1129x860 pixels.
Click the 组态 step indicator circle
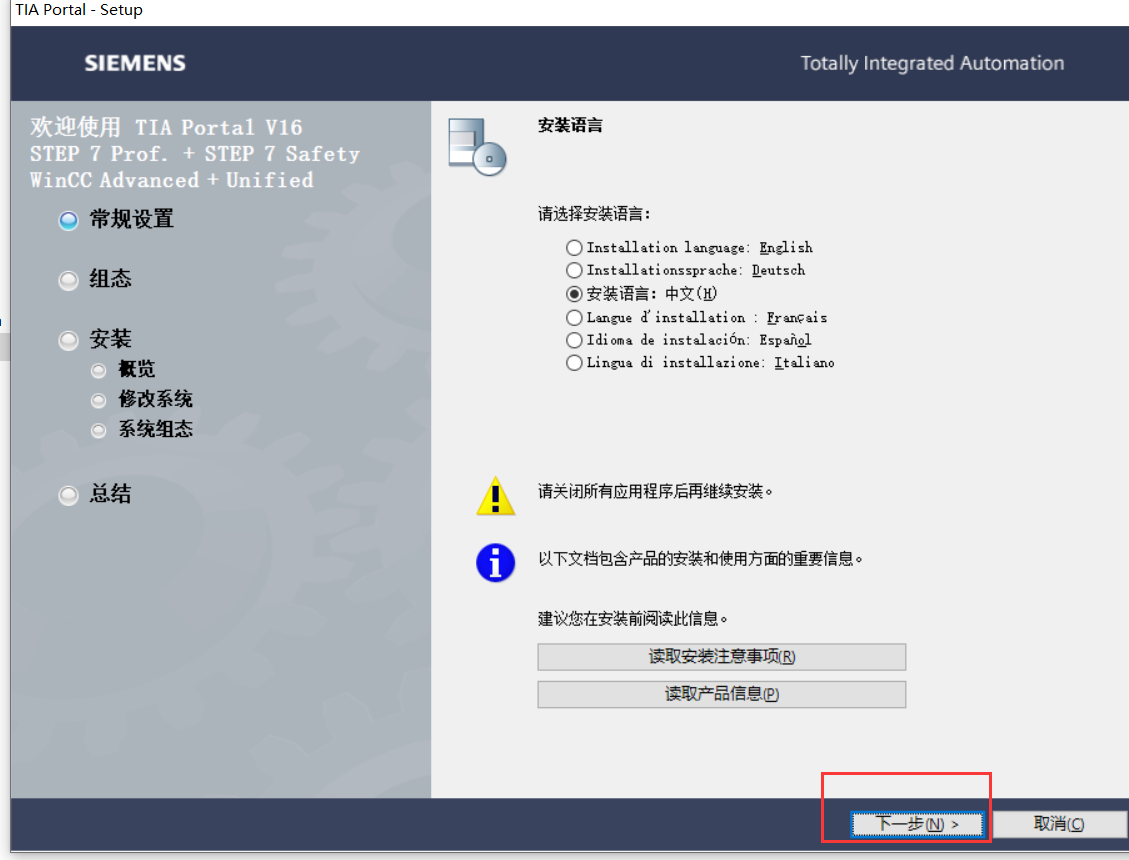[x=67, y=280]
